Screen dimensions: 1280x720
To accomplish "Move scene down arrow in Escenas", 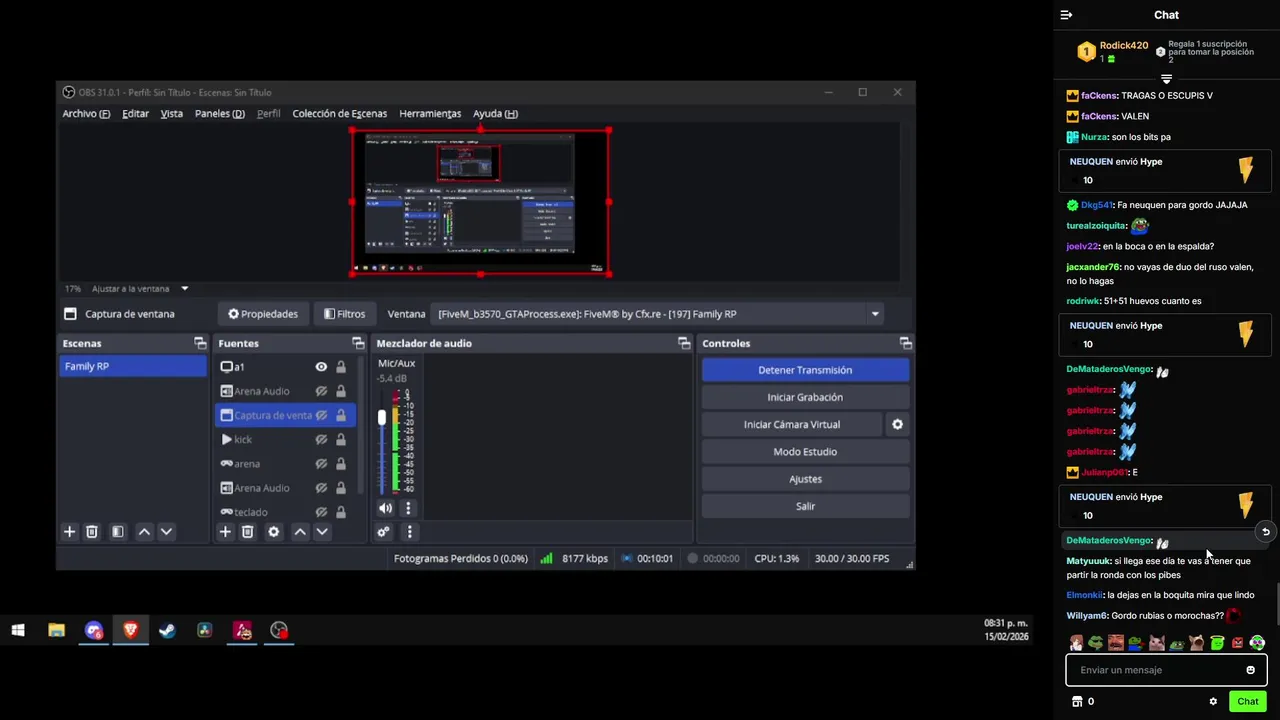I will (166, 532).
